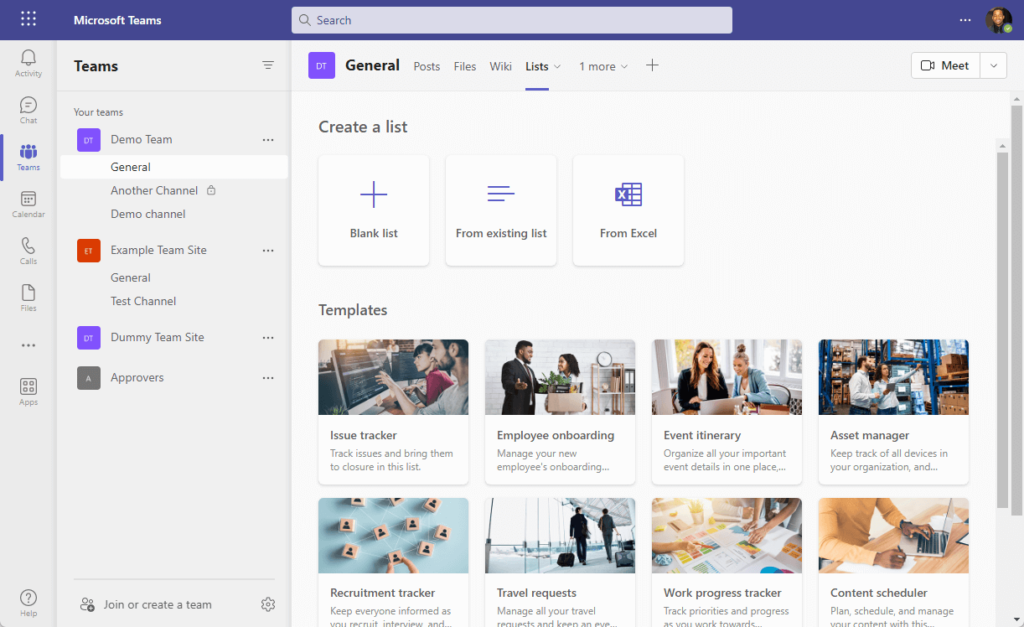This screenshot has height=627, width=1024.
Task: Open the Calls phone icon
Action: point(28,251)
